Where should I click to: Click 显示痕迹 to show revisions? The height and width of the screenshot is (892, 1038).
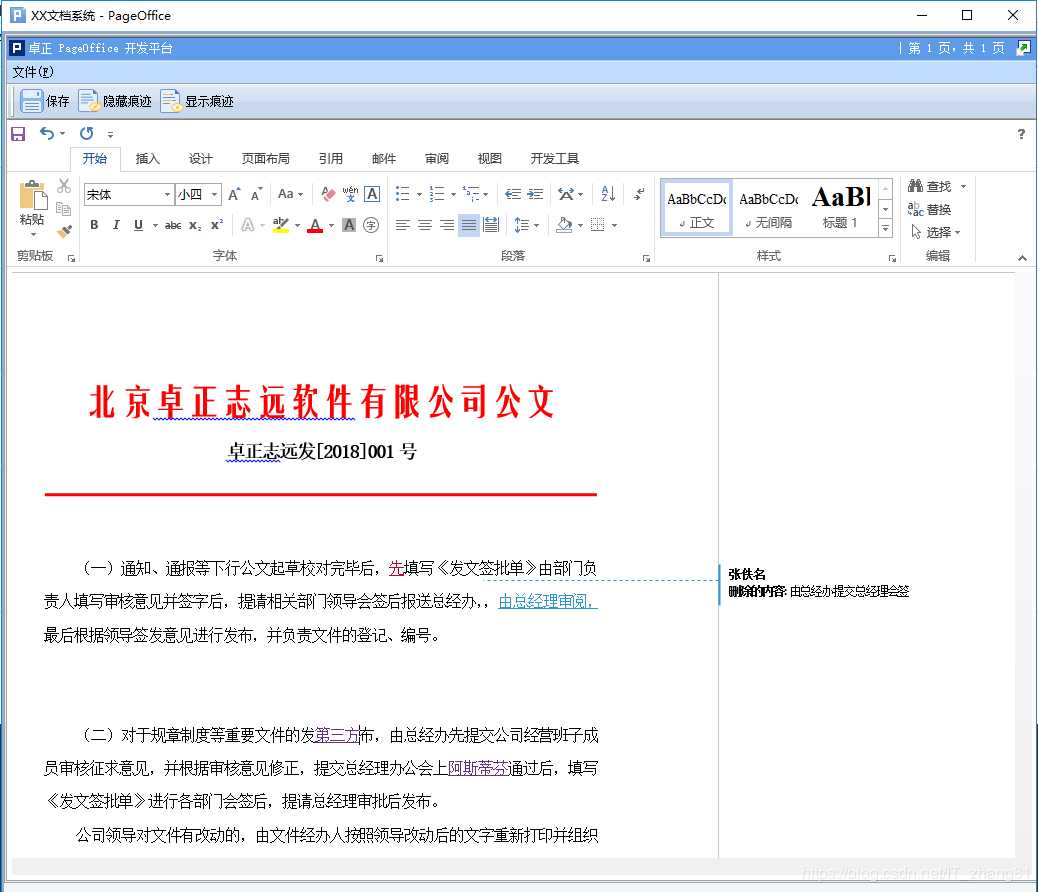pos(197,101)
